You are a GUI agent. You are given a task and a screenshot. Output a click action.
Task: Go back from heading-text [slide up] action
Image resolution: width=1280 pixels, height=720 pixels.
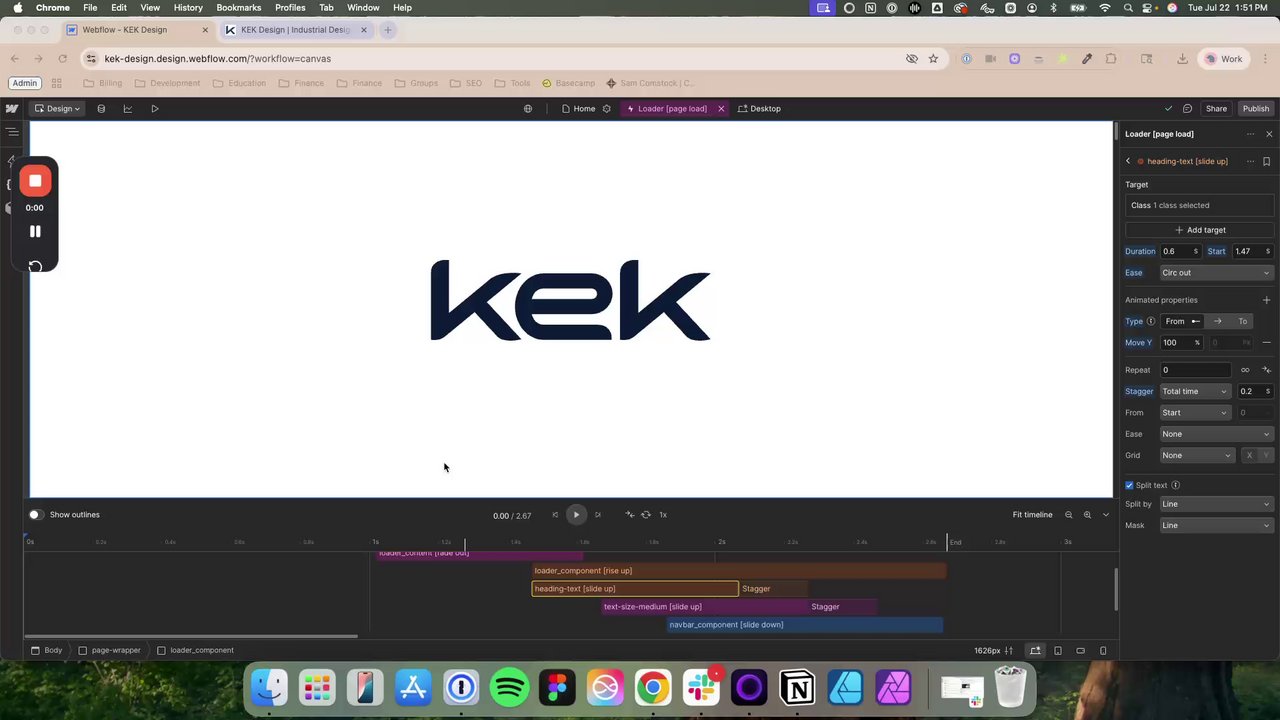pyautogui.click(x=1128, y=161)
